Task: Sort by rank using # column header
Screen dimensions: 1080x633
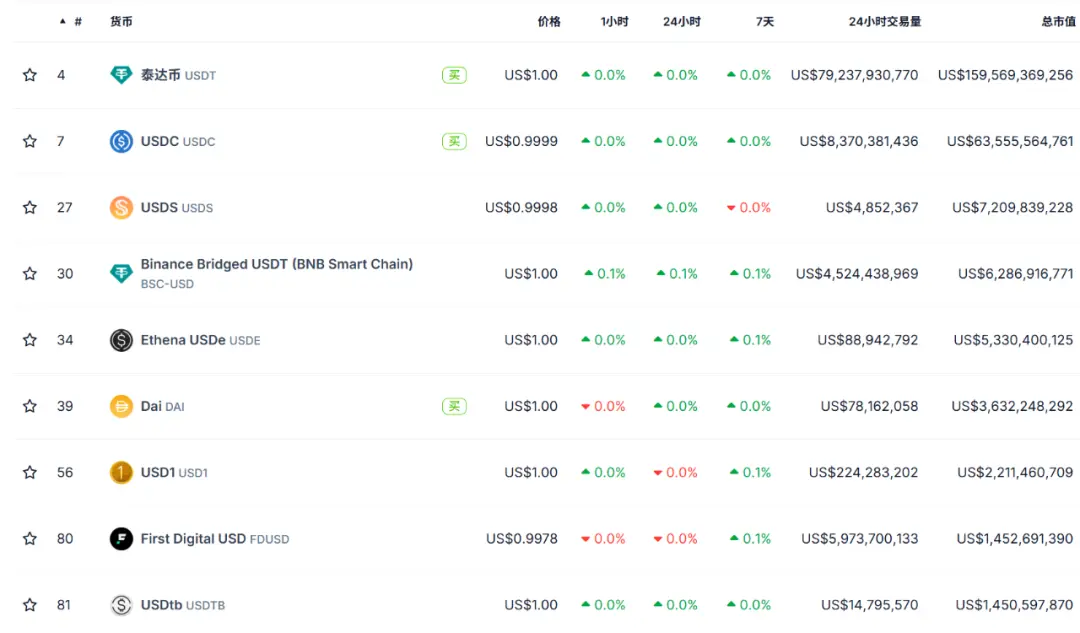Action: tap(77, 21)
